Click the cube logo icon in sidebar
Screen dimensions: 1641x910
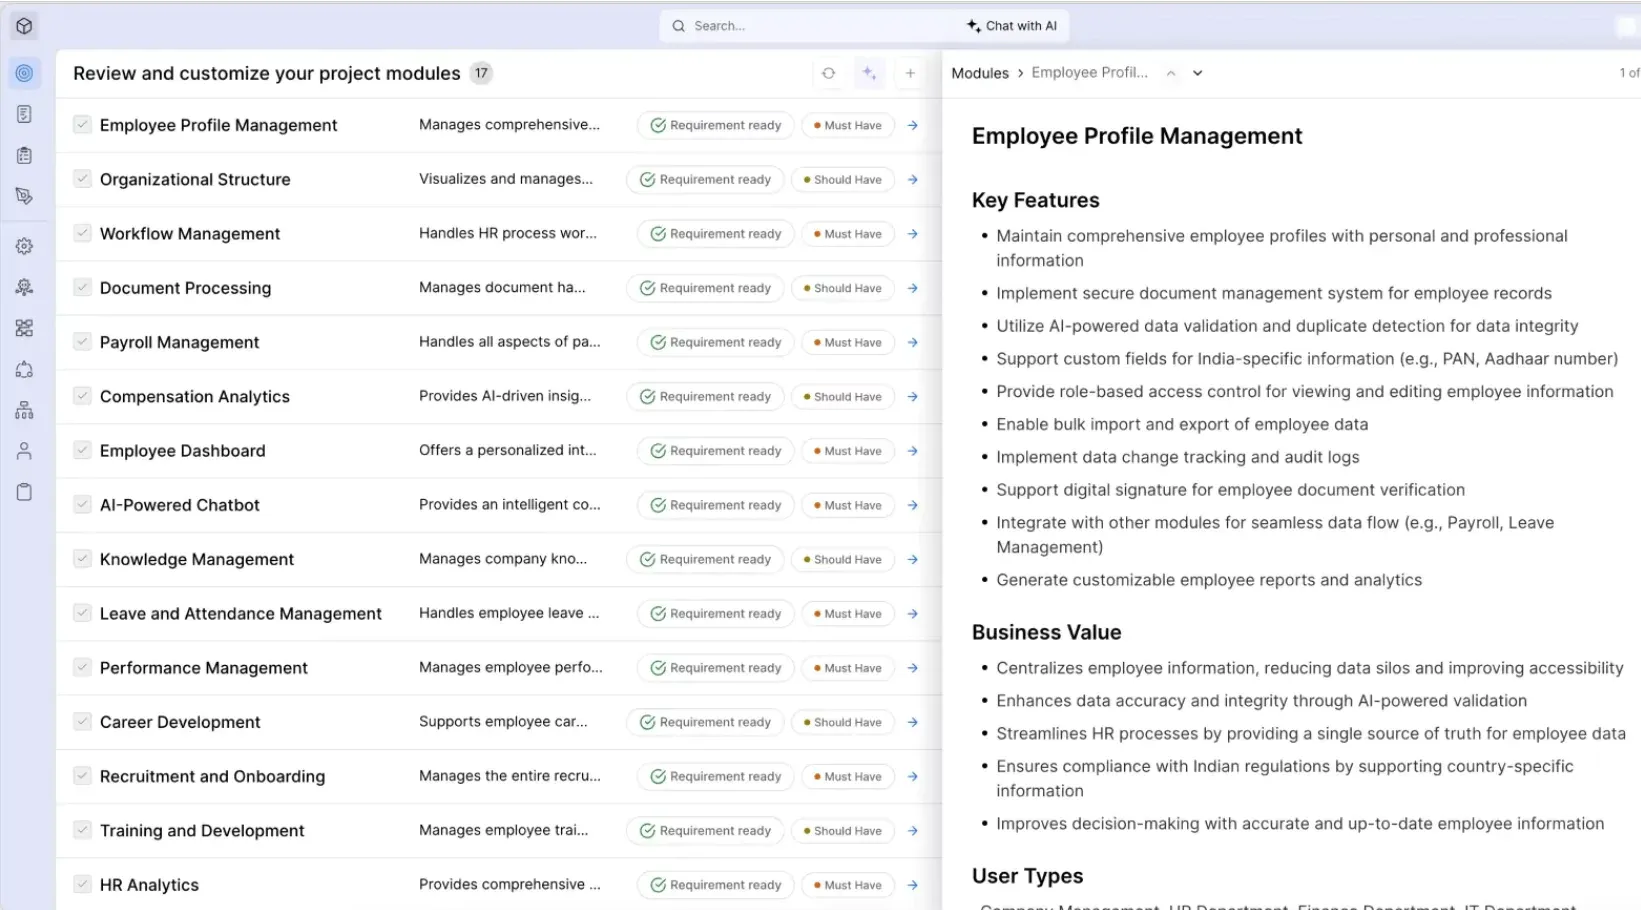pyautogui.click(x=24, y=26)
